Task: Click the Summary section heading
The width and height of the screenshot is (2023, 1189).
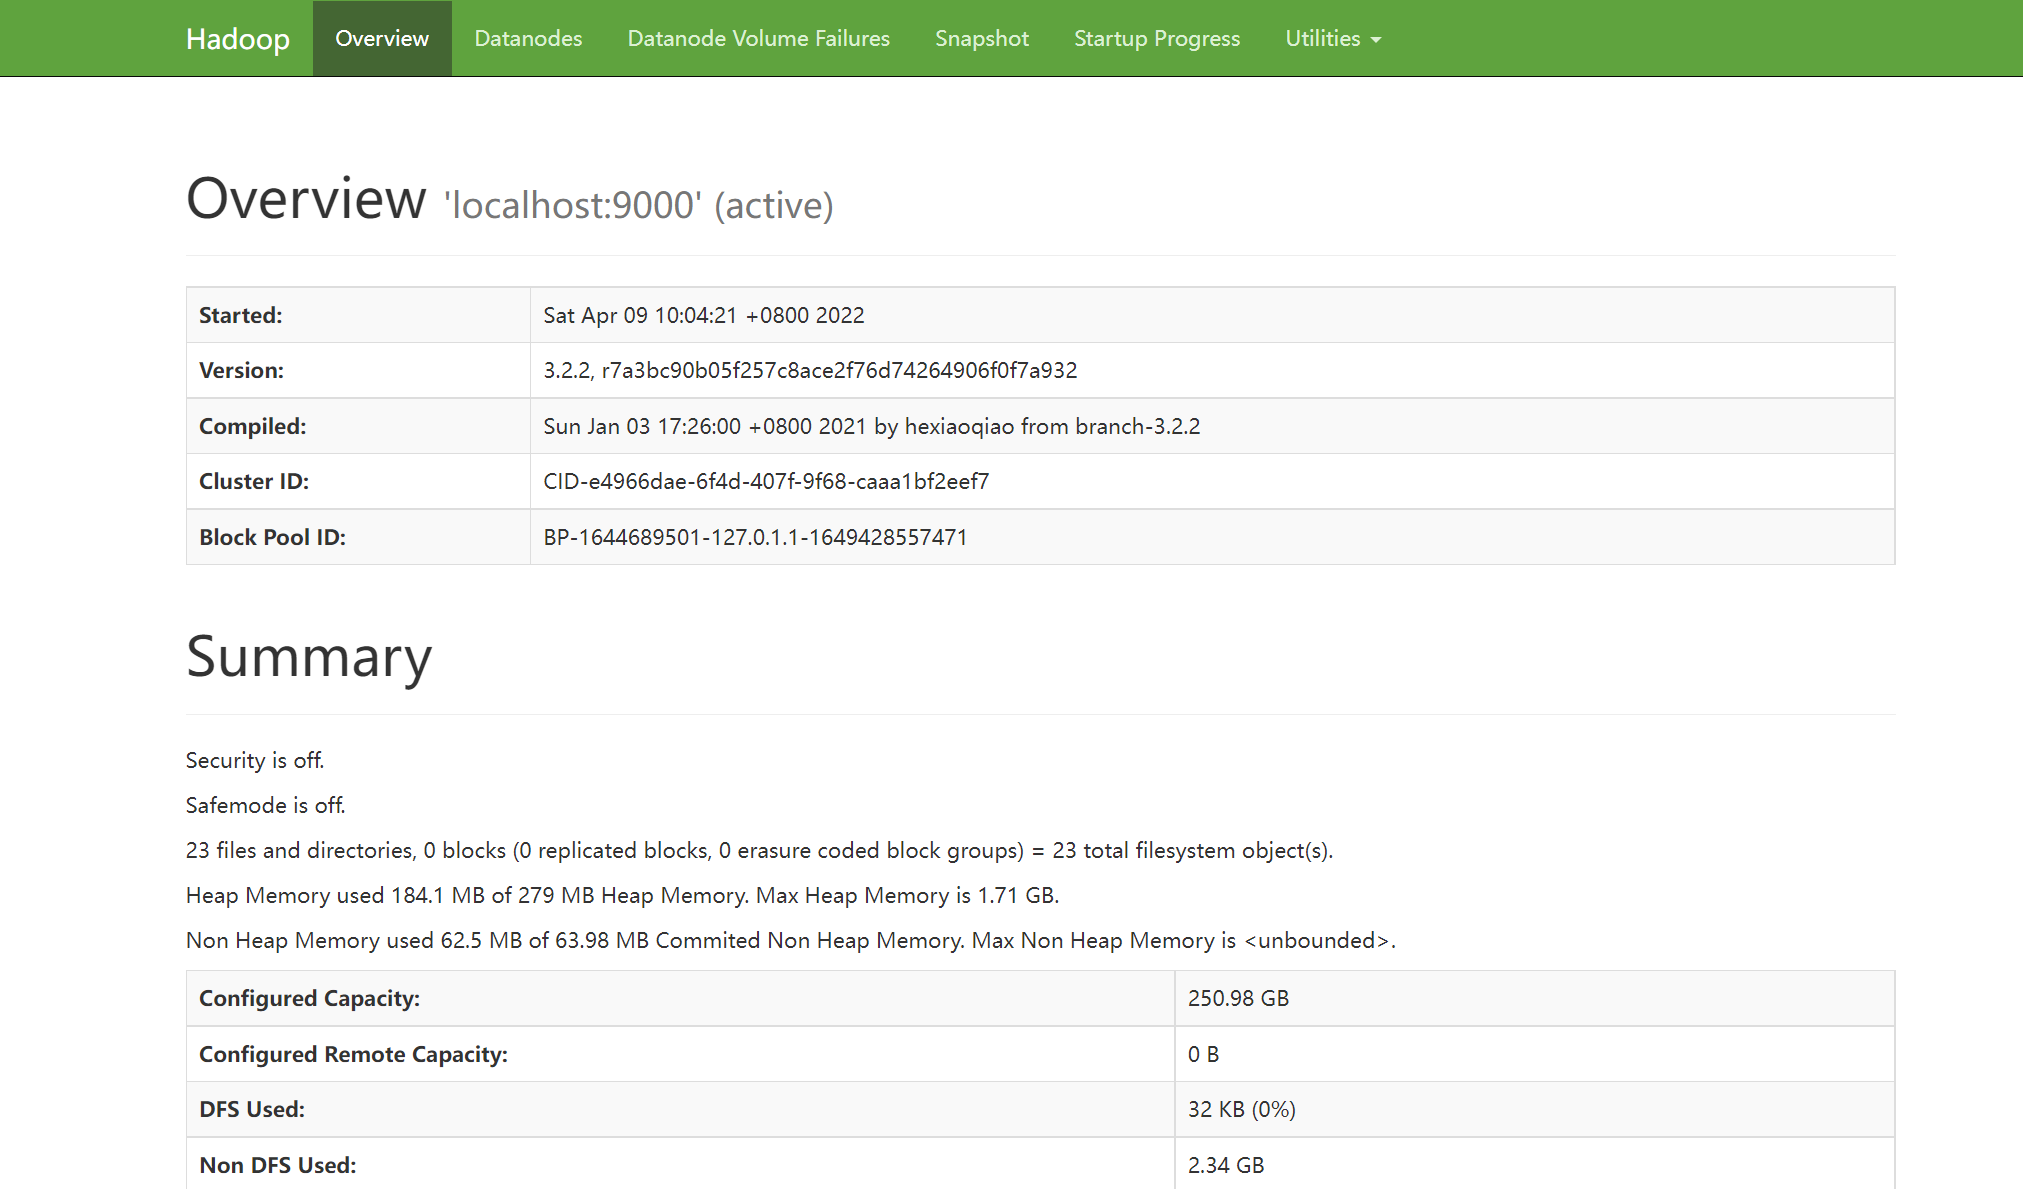Action: tap(309, 657)
